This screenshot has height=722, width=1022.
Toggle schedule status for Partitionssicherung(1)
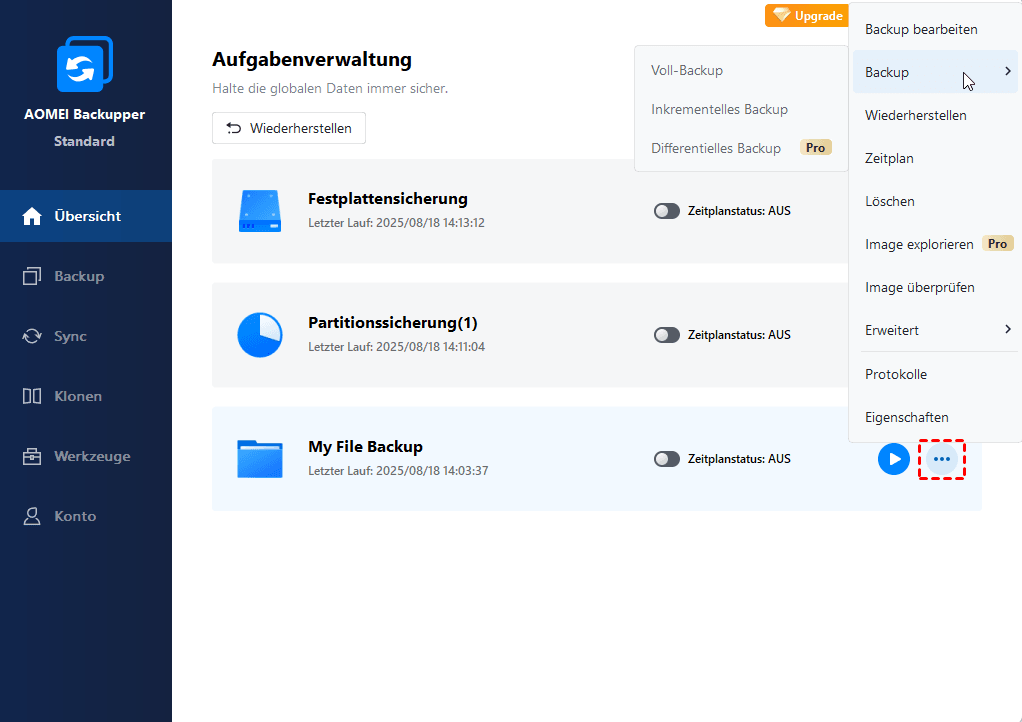[667, 335]
